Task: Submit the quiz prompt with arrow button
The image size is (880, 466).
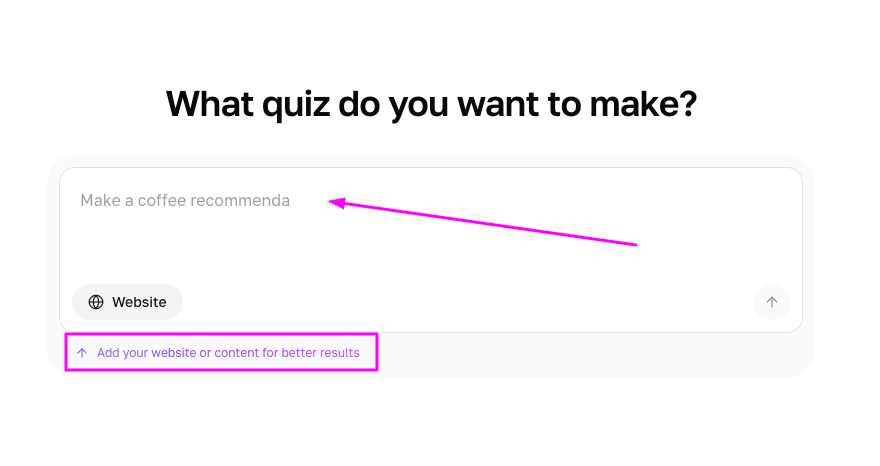Action: [772, 302]
